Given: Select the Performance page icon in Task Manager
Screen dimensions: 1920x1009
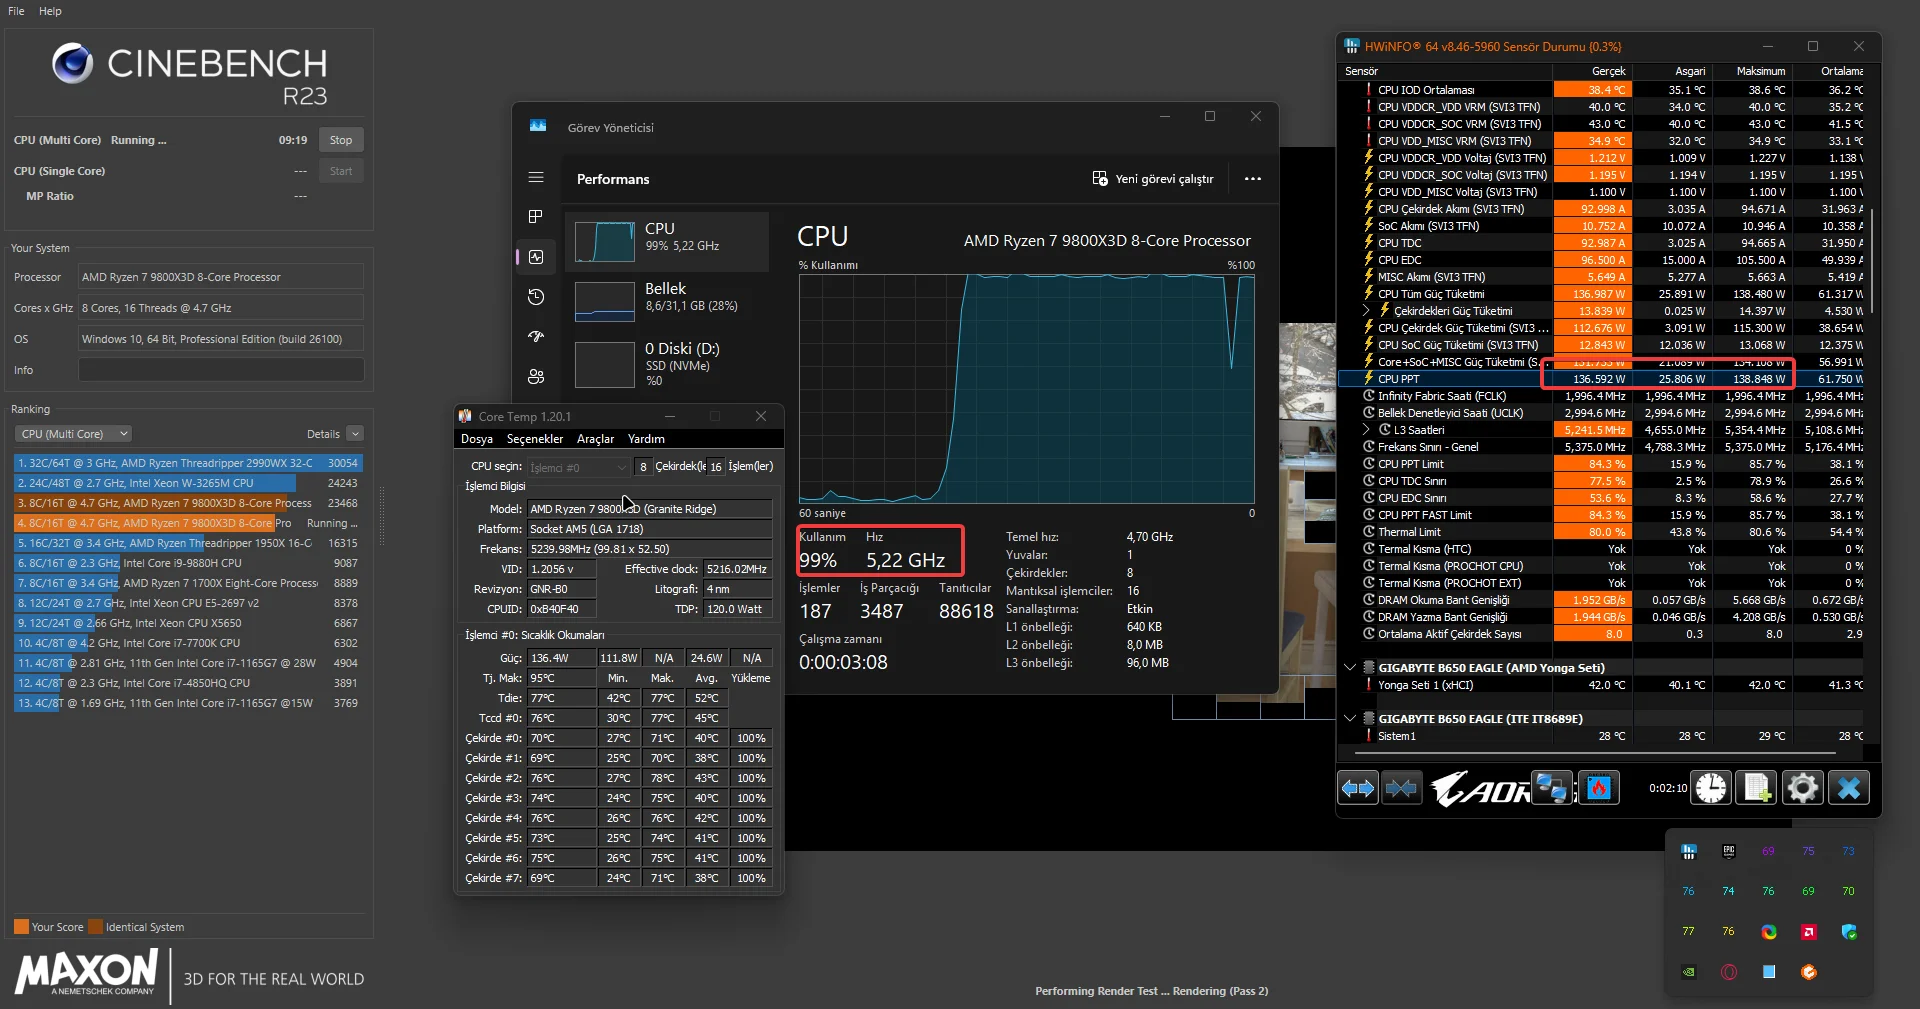Looking at the screenshot, I should (536, 257).
